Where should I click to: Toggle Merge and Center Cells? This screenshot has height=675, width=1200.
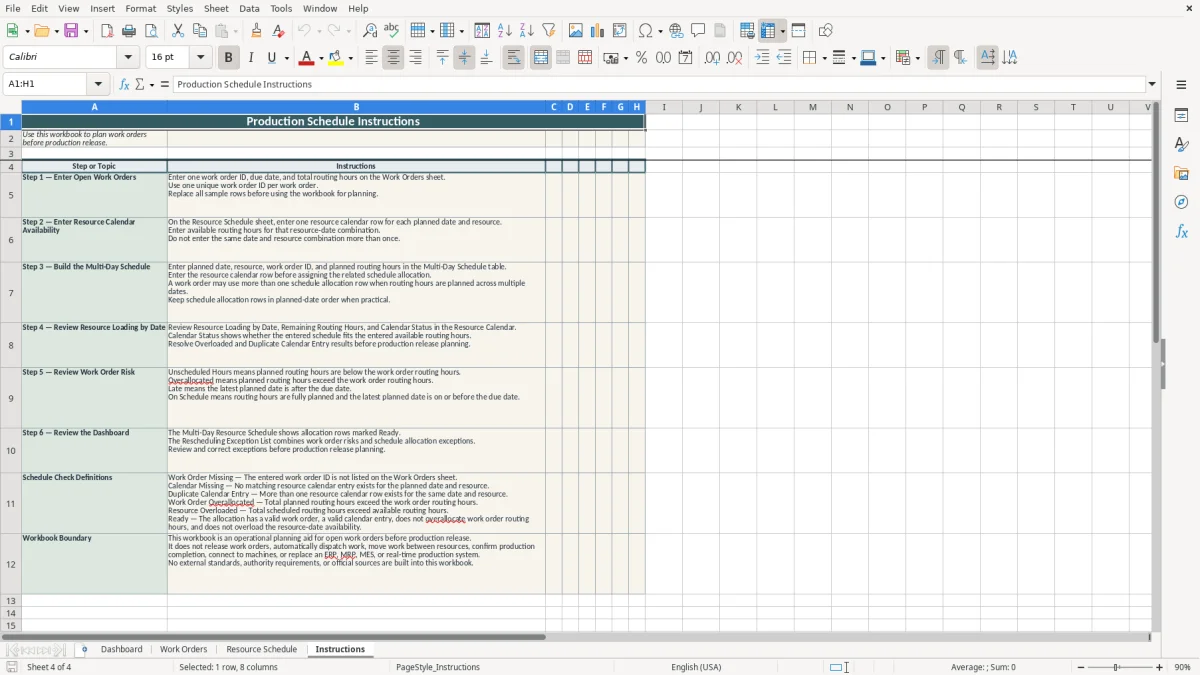click(541, 58)
